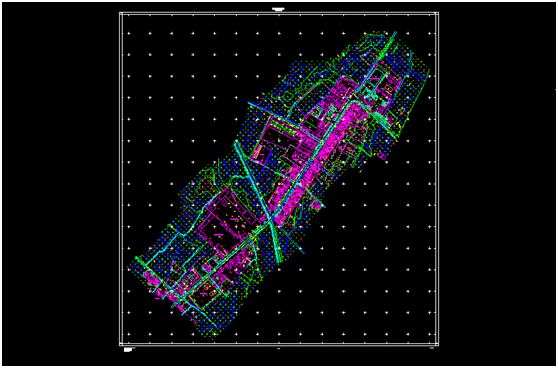Select the bottom-right corner of the double border frame
Viewport: 558px width, 368px height.
[x=438, y=345]
